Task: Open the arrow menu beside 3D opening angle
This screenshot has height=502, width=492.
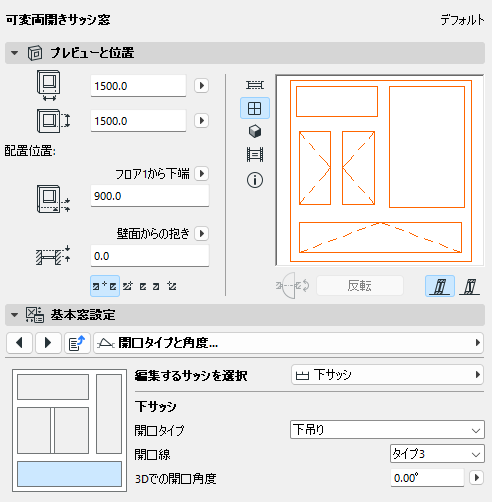Action: pos(477,478)
